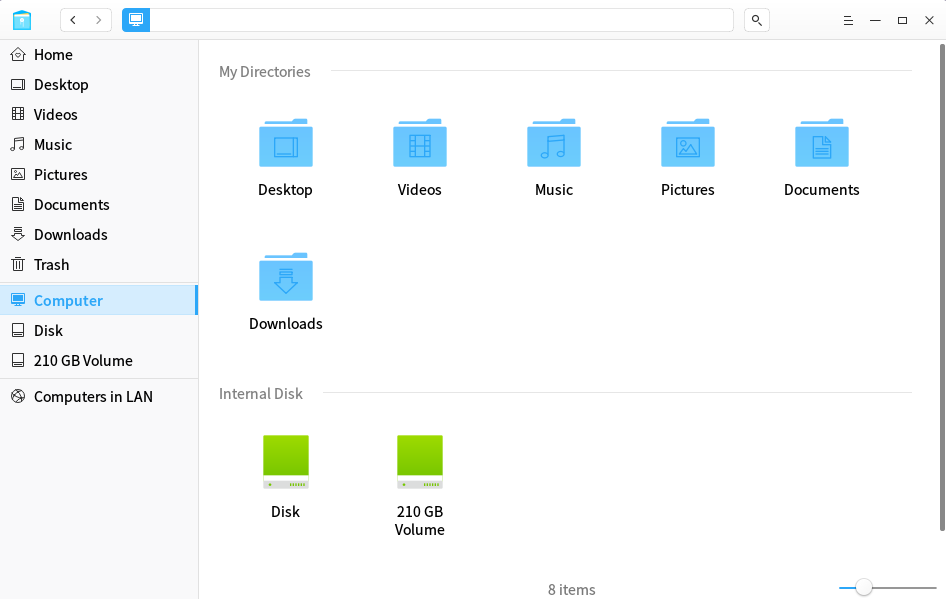The height and width of the screenshot is (599, 946).
Task: Open the Pictures folder icon
Action: click(687, 144)
